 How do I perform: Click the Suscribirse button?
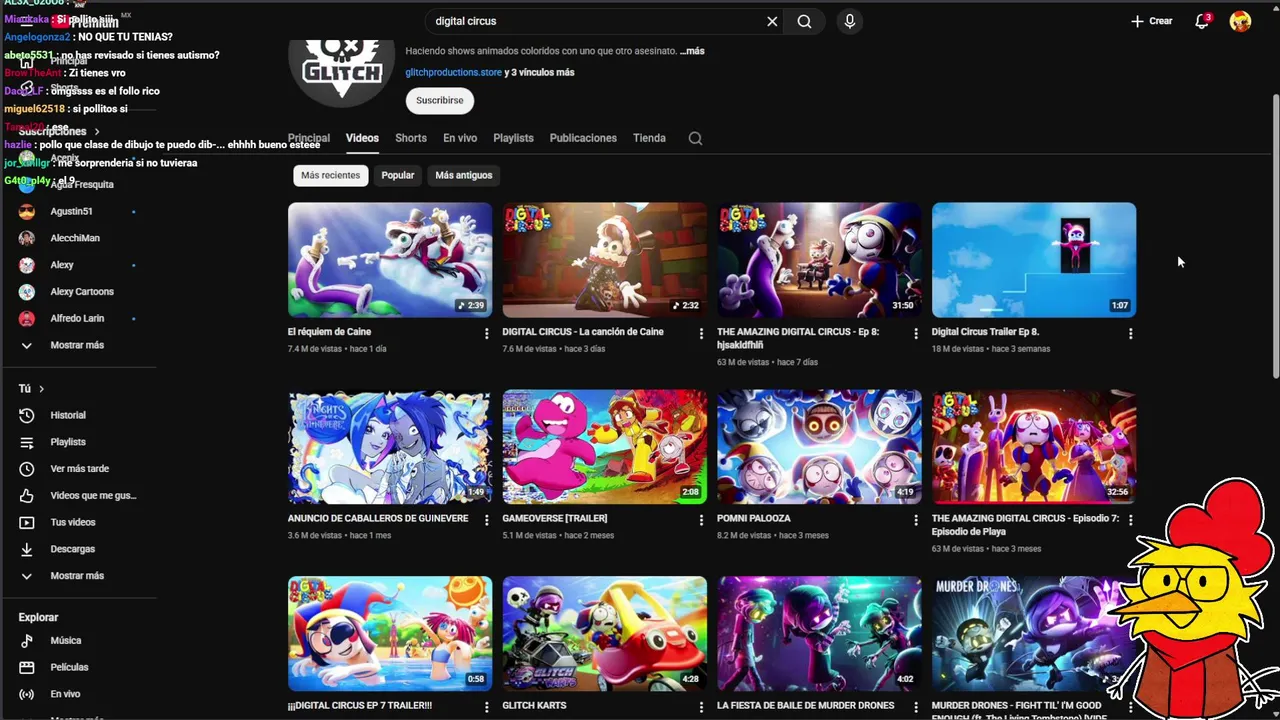[x=439, y=101]
